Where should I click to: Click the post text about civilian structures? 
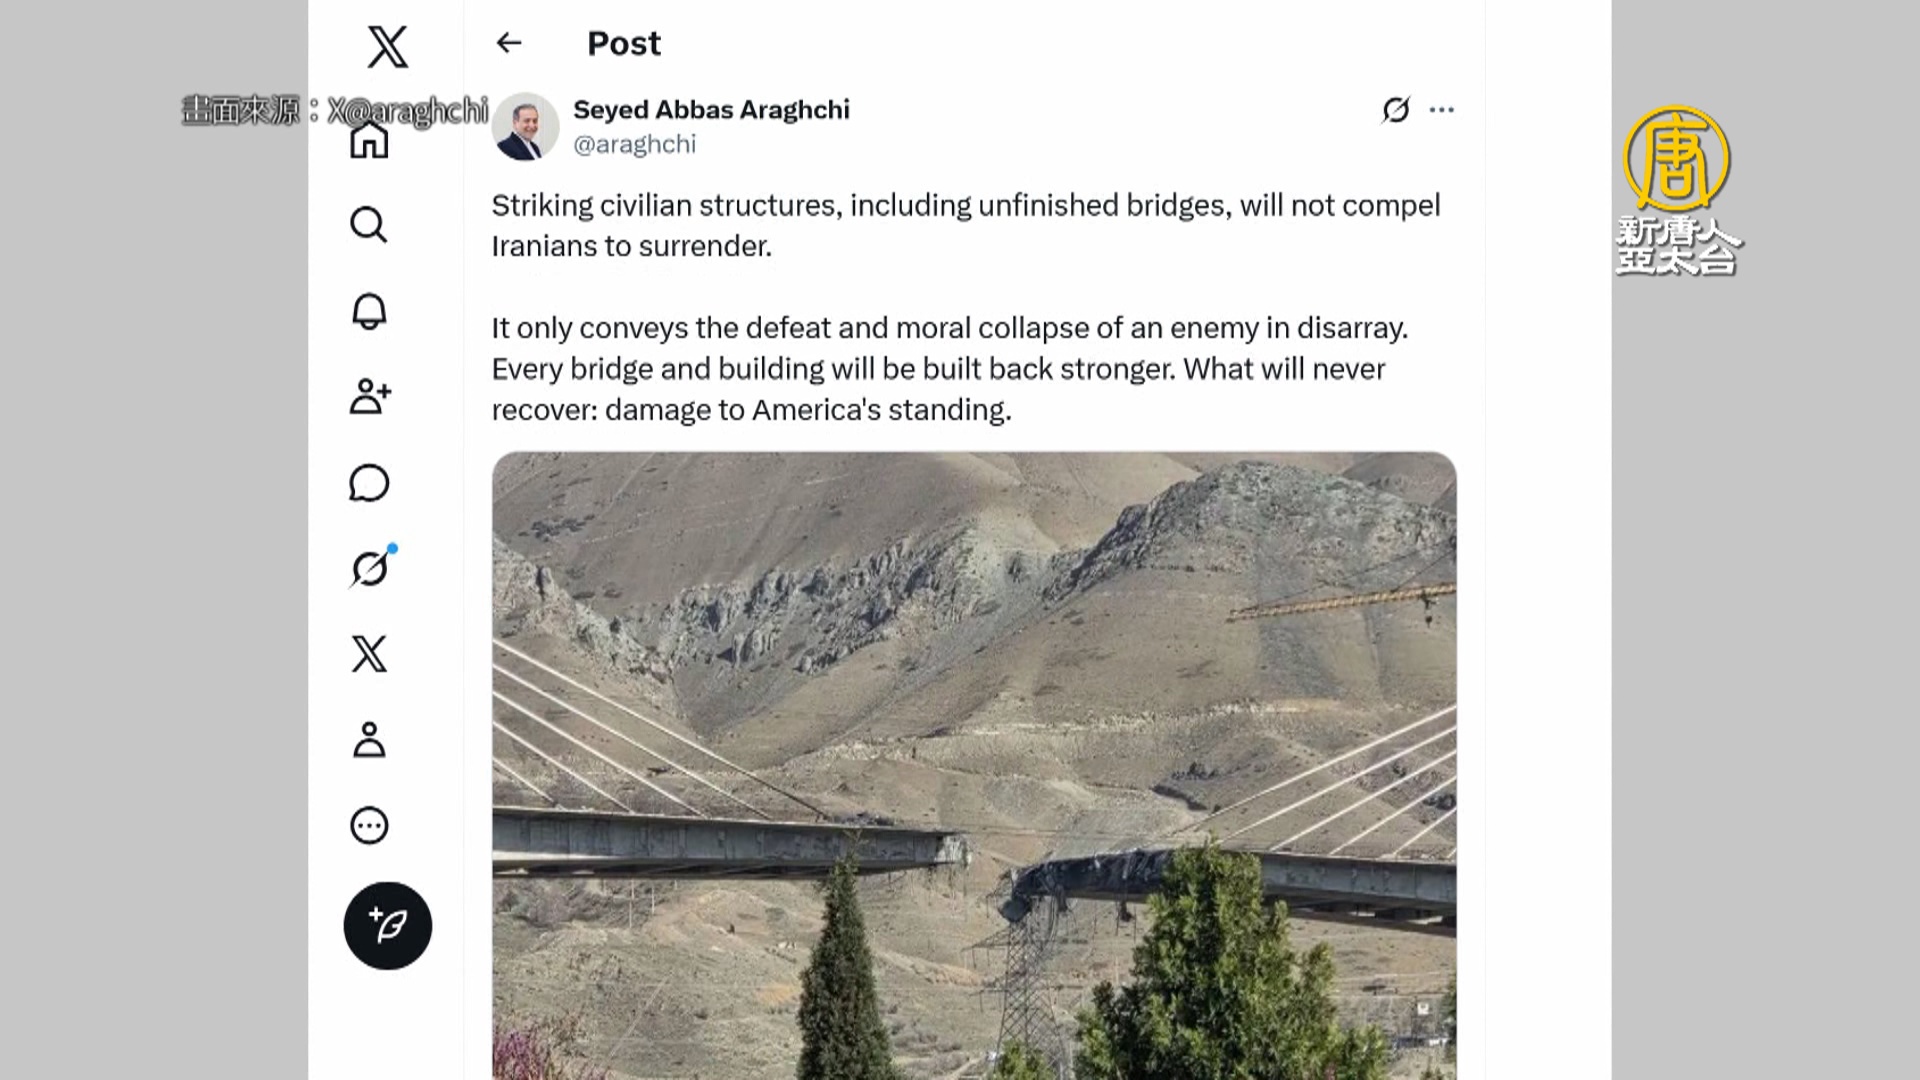[965, 225]
